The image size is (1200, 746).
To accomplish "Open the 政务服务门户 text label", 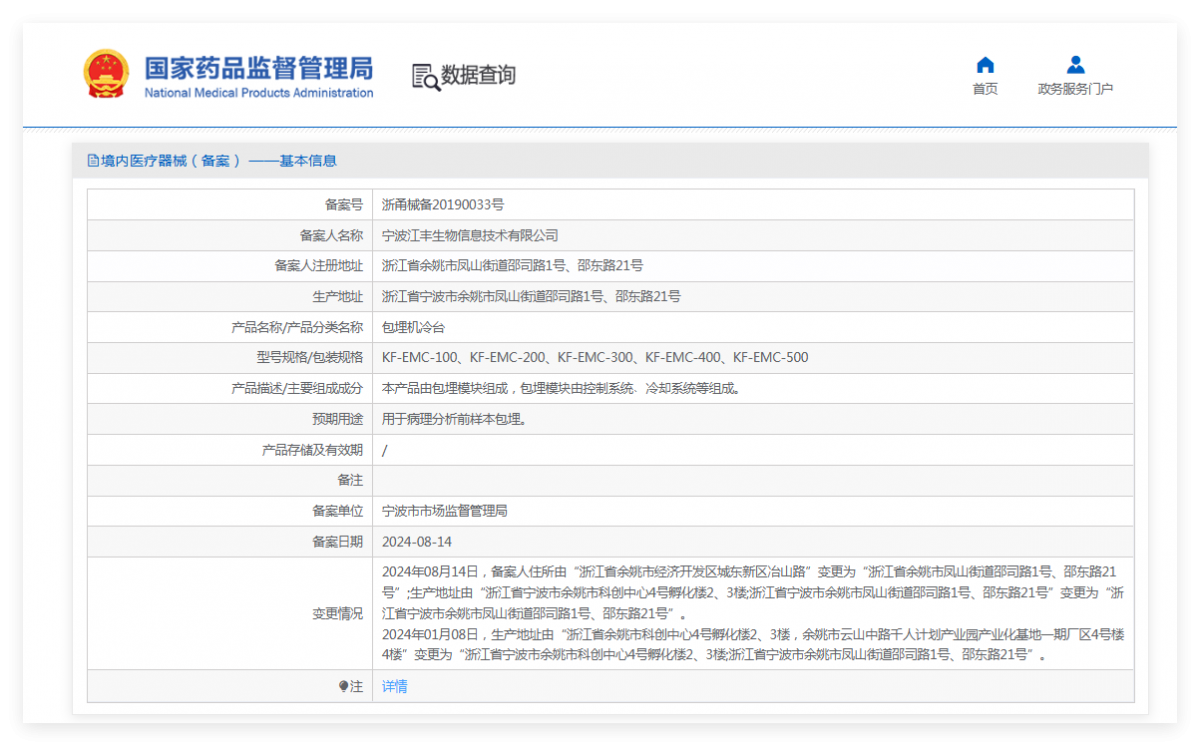I will (x=1075, y=89).
